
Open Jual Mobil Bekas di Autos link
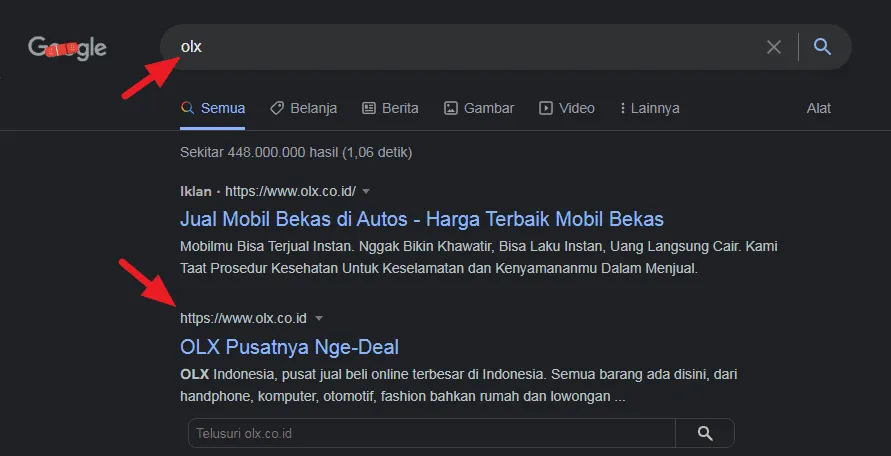pyautogui.click(x=422, y=219)
